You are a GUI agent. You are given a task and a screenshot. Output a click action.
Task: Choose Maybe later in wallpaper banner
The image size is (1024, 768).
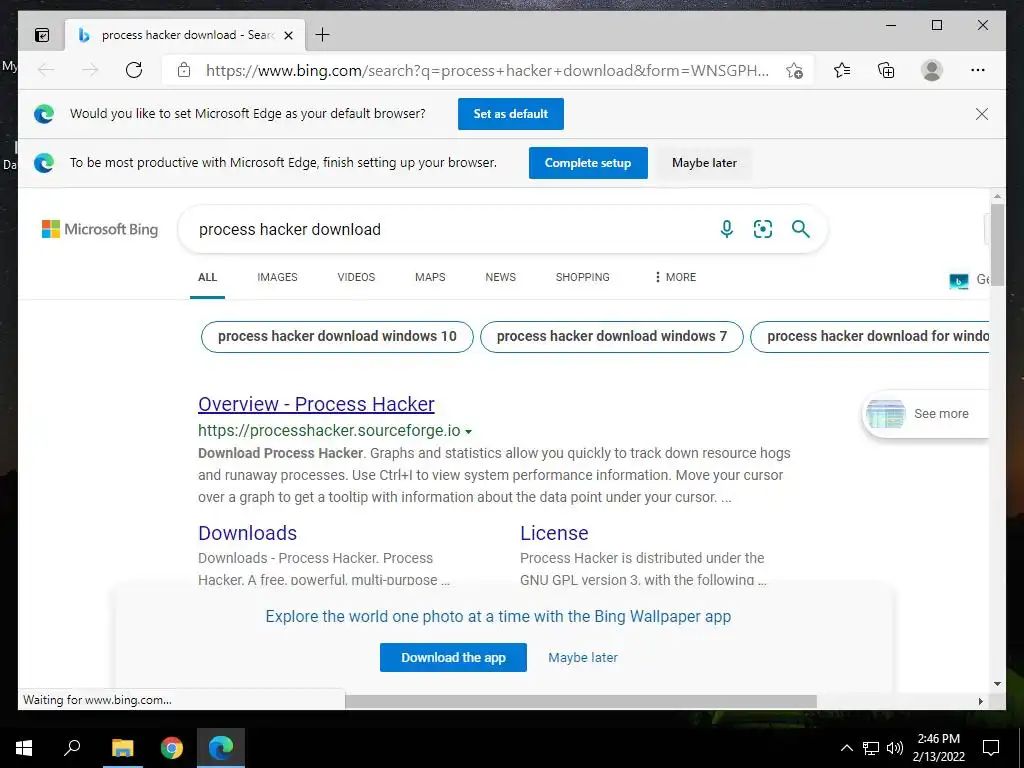click(583, 658)
